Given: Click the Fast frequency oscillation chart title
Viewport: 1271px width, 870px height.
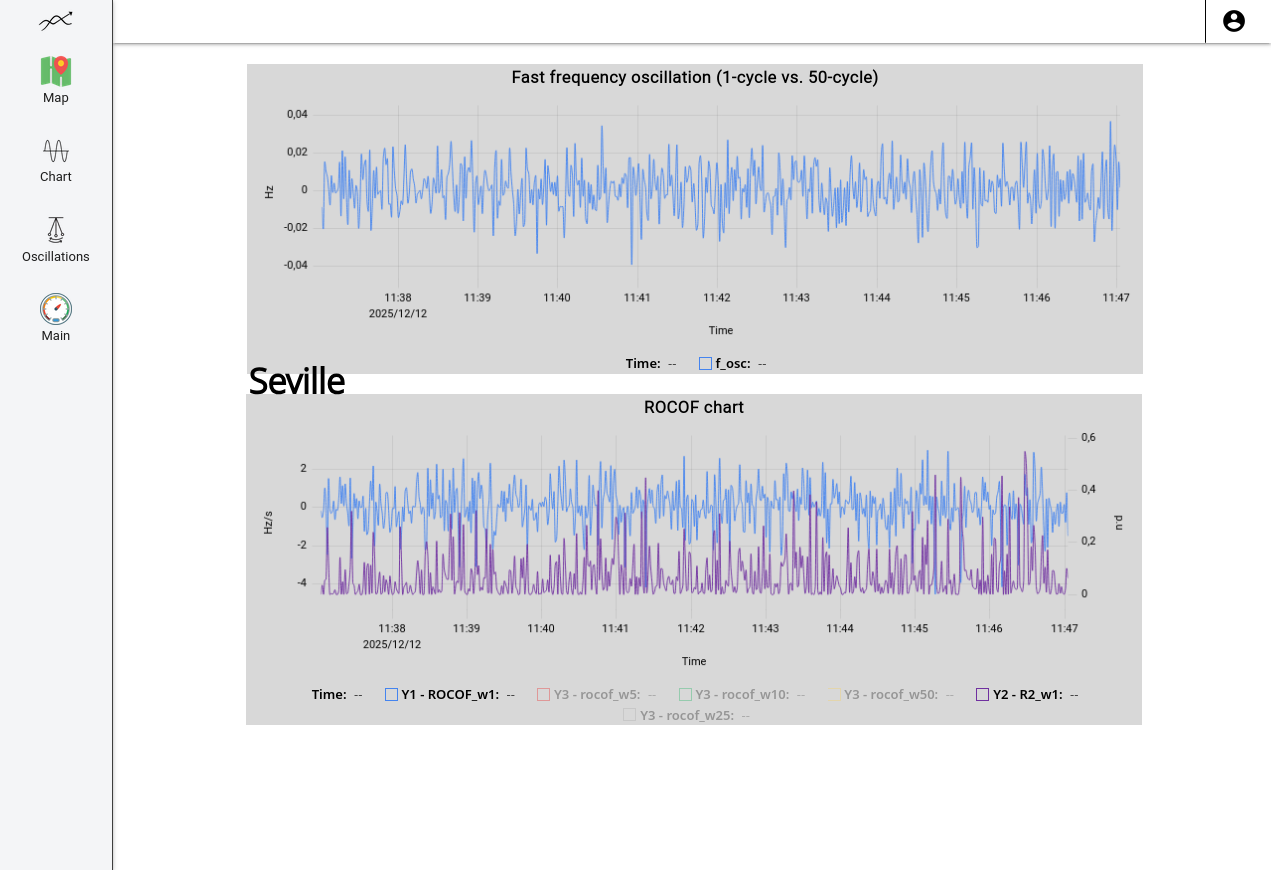Looking at the screenshot, I should (695, 77).
